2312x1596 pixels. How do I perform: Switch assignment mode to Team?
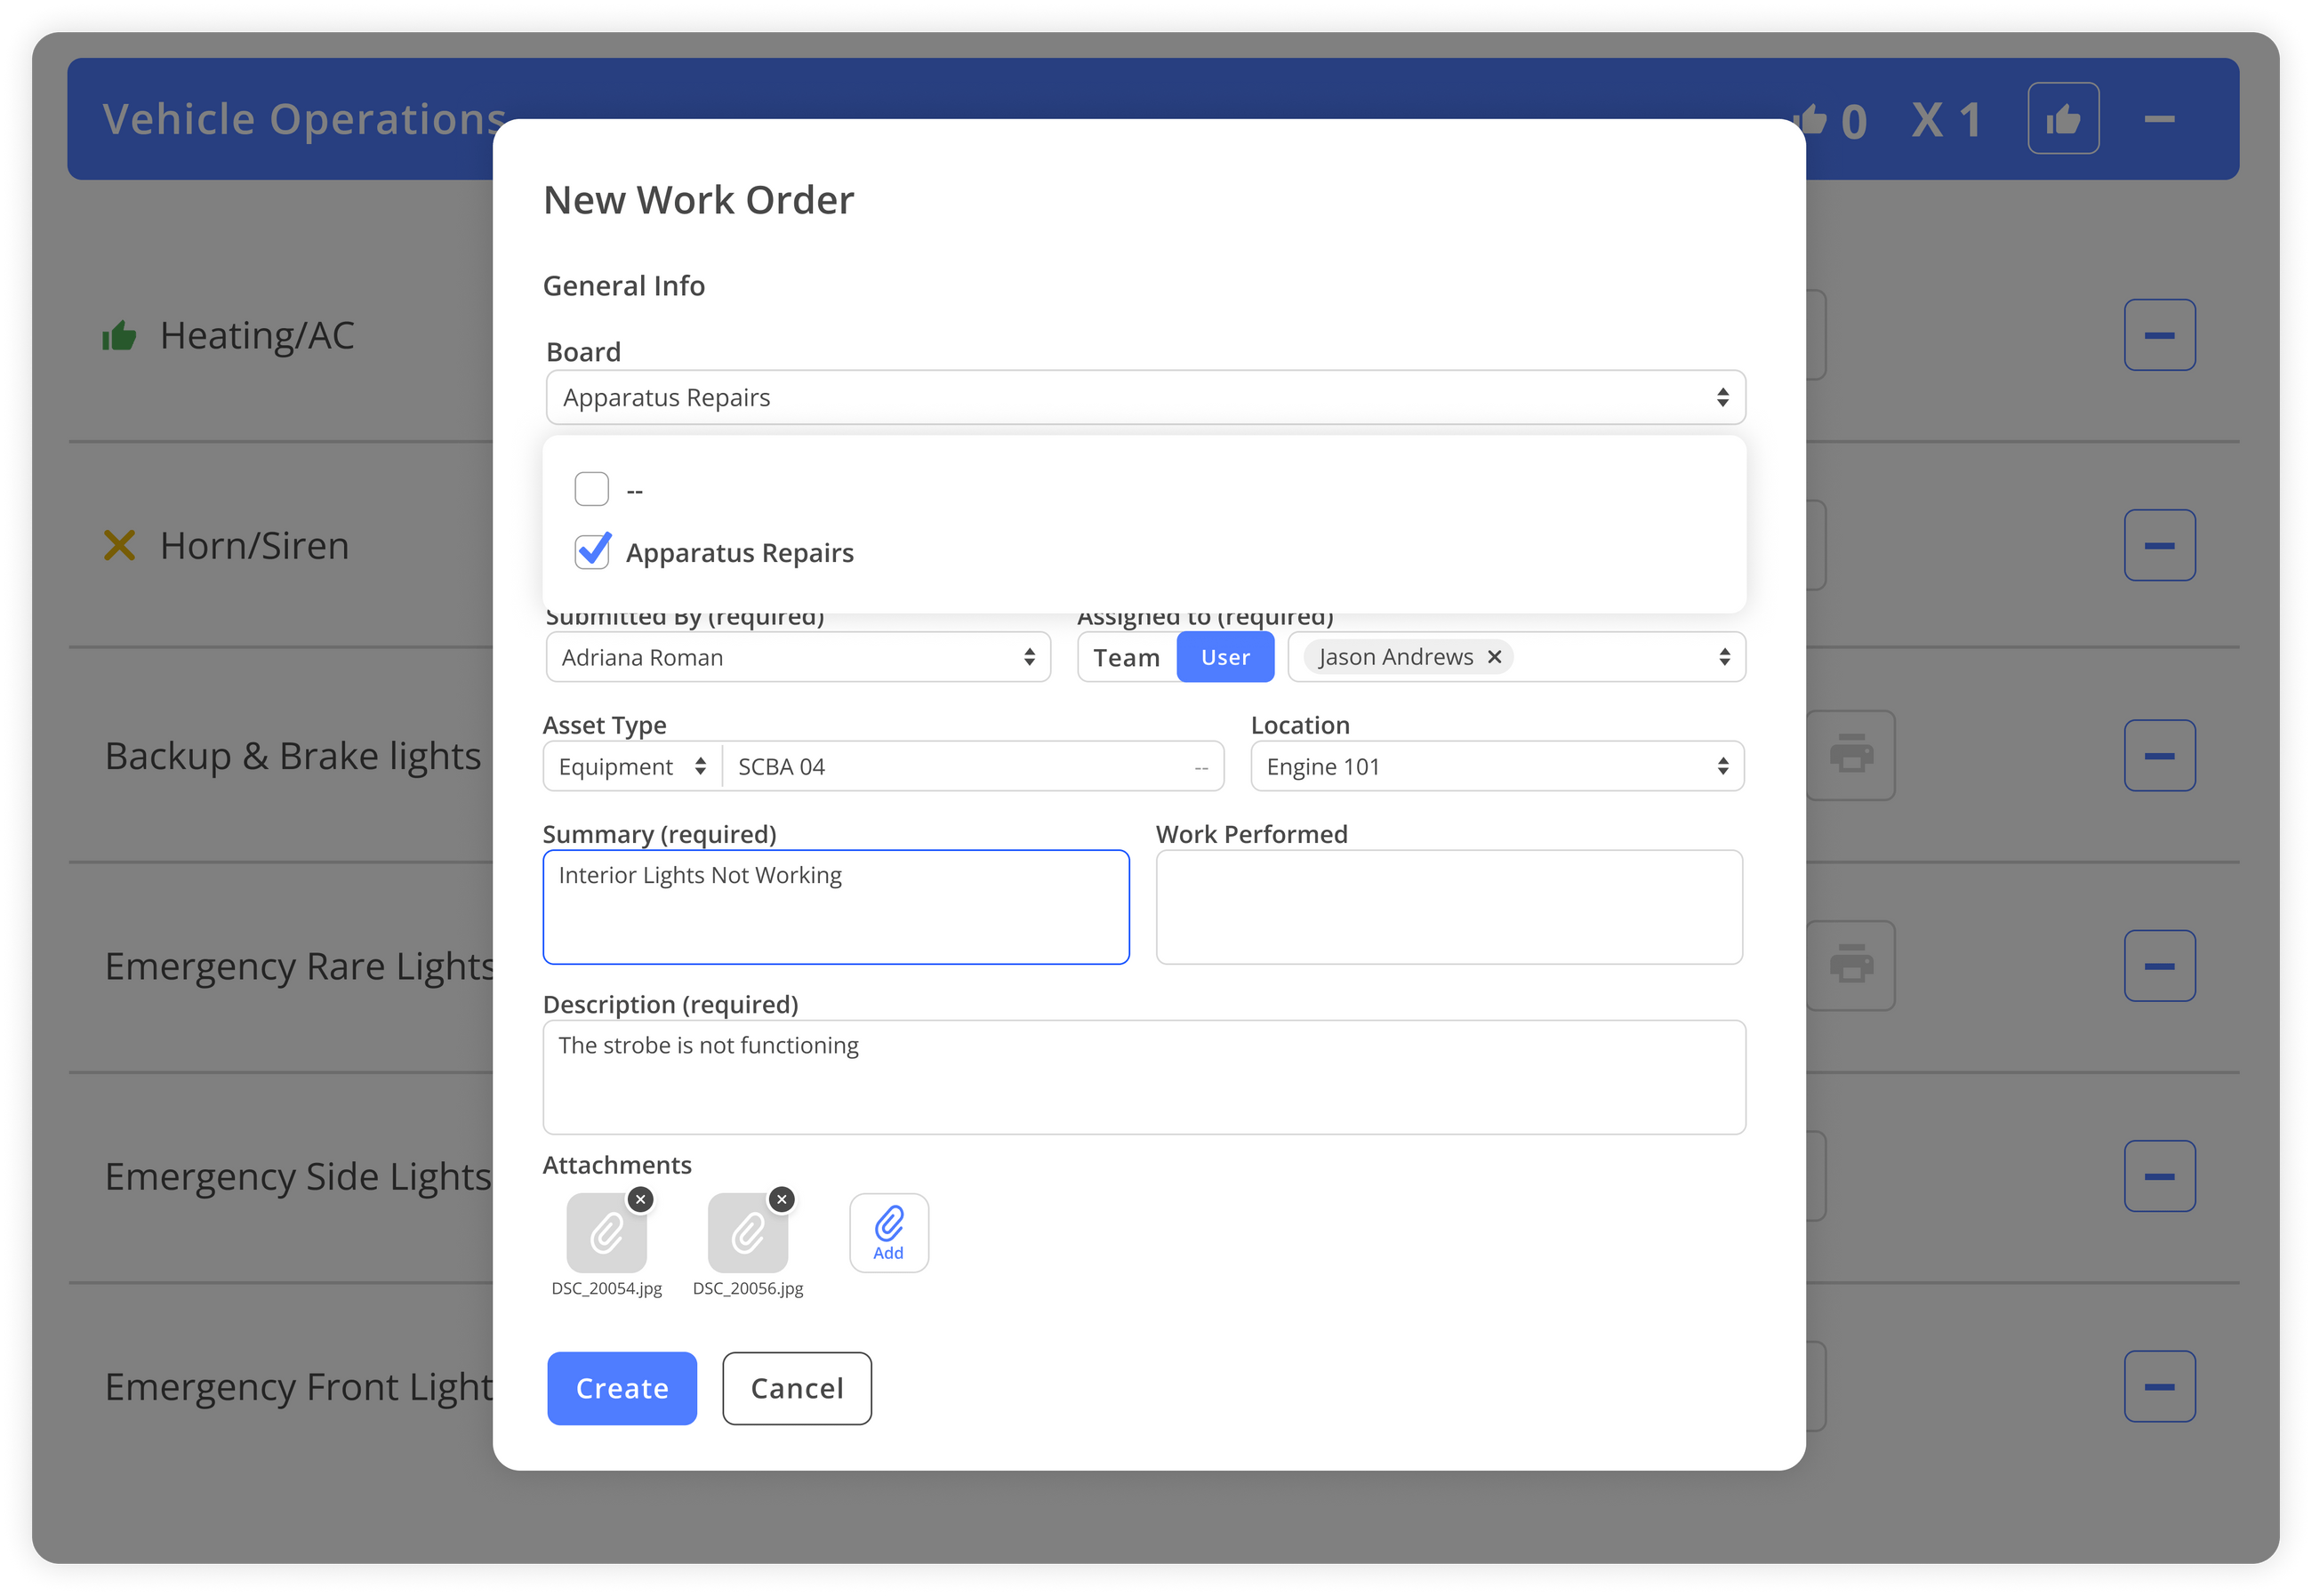click(x=1126, y=657)
